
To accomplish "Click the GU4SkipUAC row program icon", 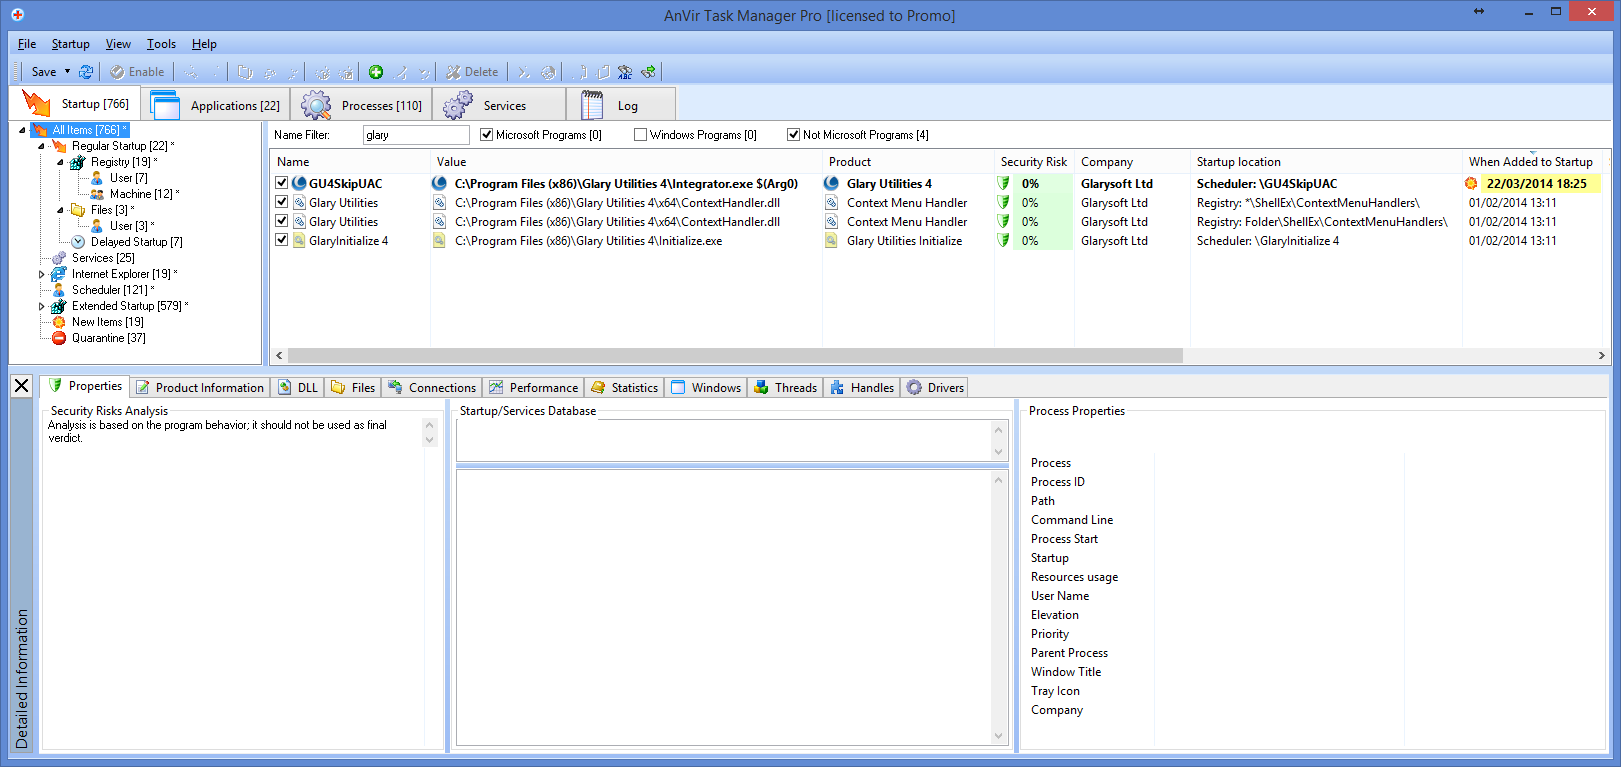I will coord(299,183).
